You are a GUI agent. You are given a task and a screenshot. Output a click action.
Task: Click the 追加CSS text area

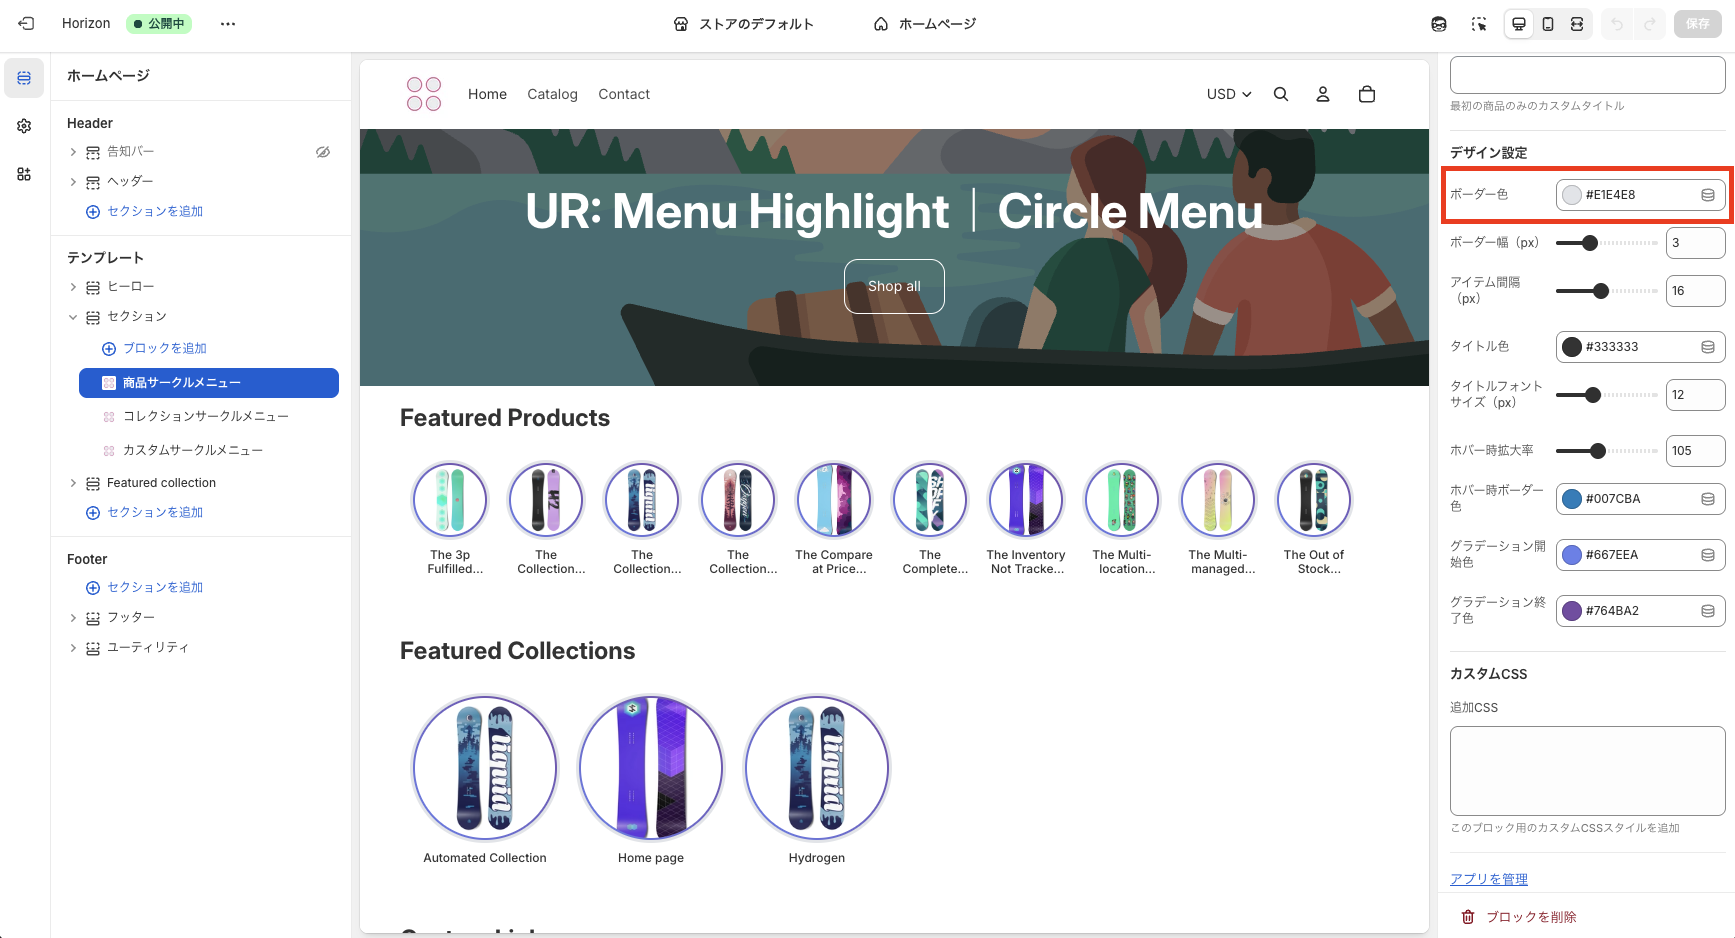1587,770
